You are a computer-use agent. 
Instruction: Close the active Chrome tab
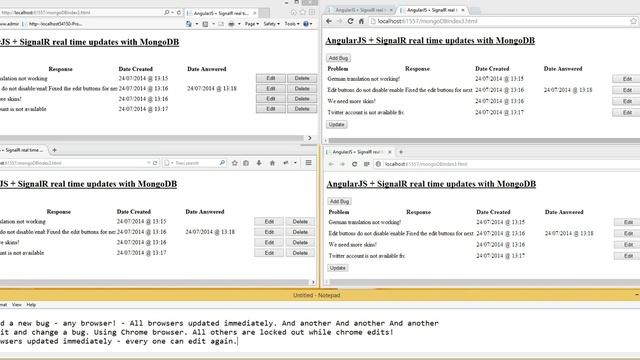[463, 9]
